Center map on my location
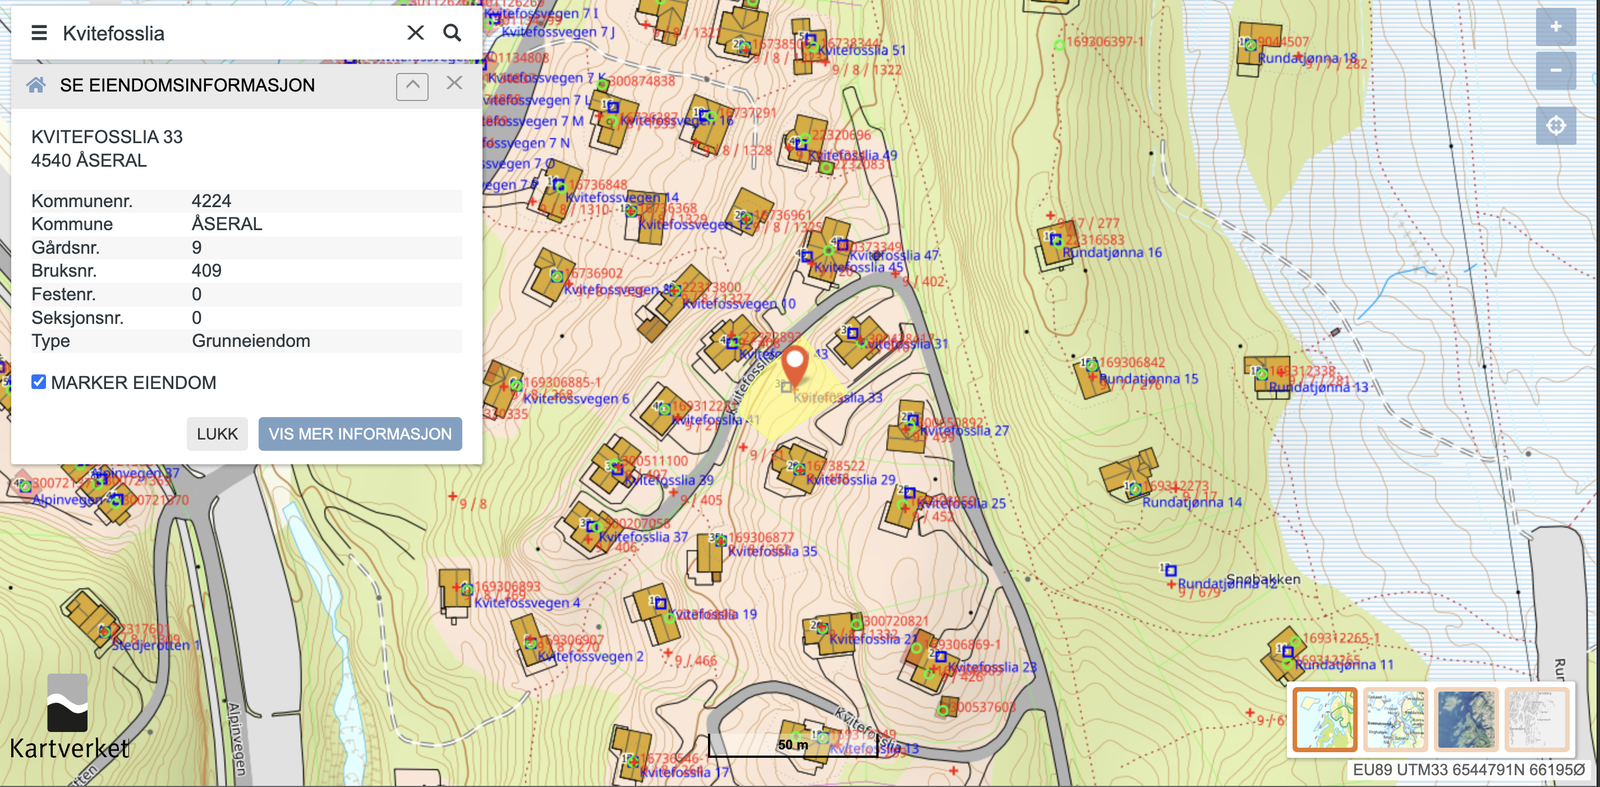 (1556, 126)
